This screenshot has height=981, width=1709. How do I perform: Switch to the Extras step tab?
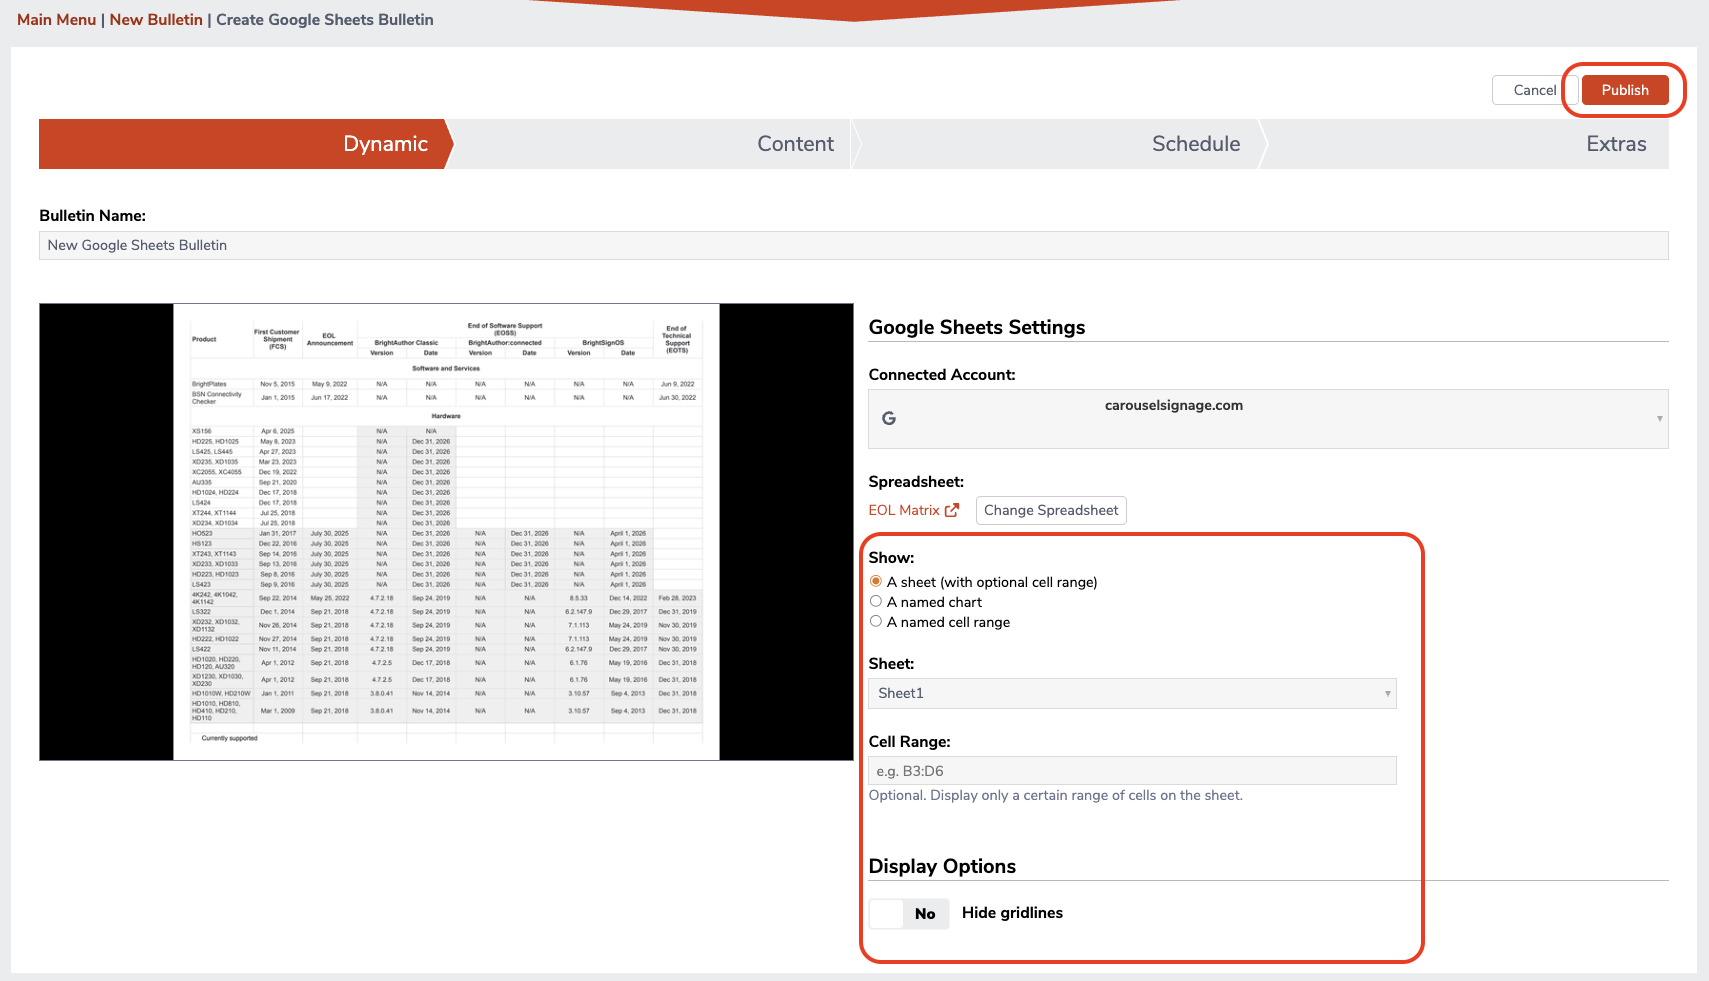[1466, 144]
